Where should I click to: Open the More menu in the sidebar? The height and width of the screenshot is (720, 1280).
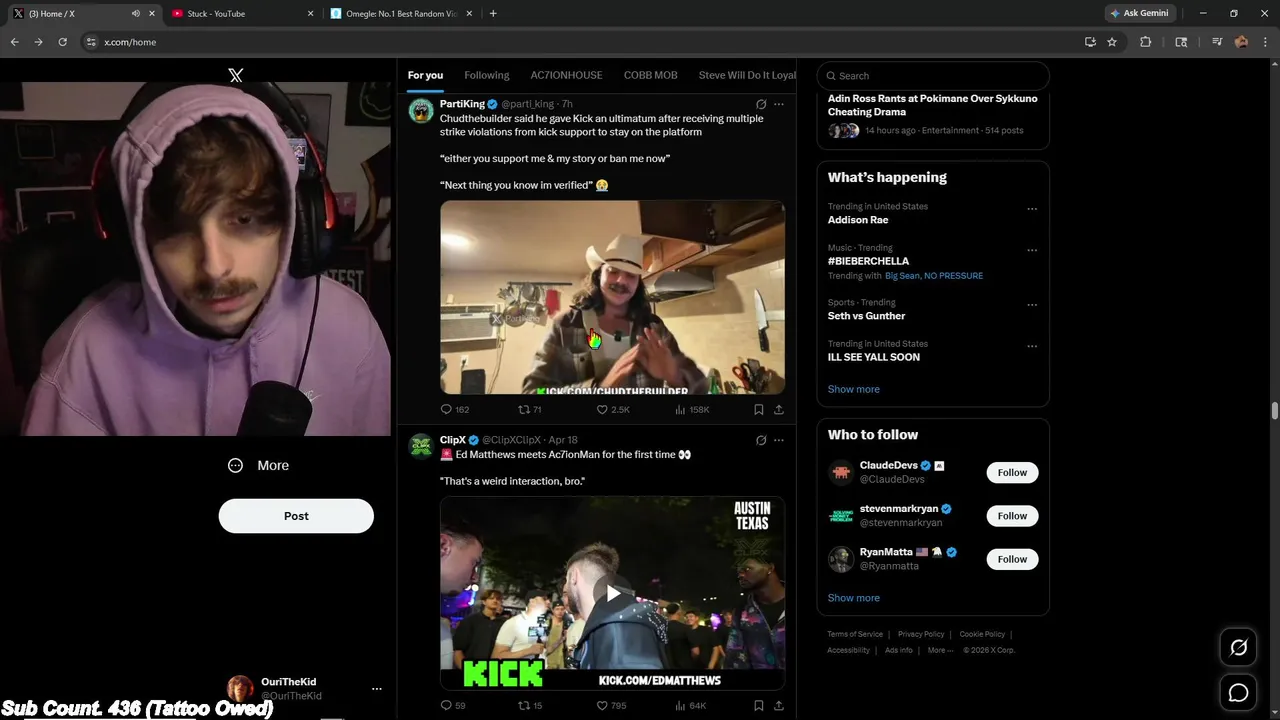[258, 465]
